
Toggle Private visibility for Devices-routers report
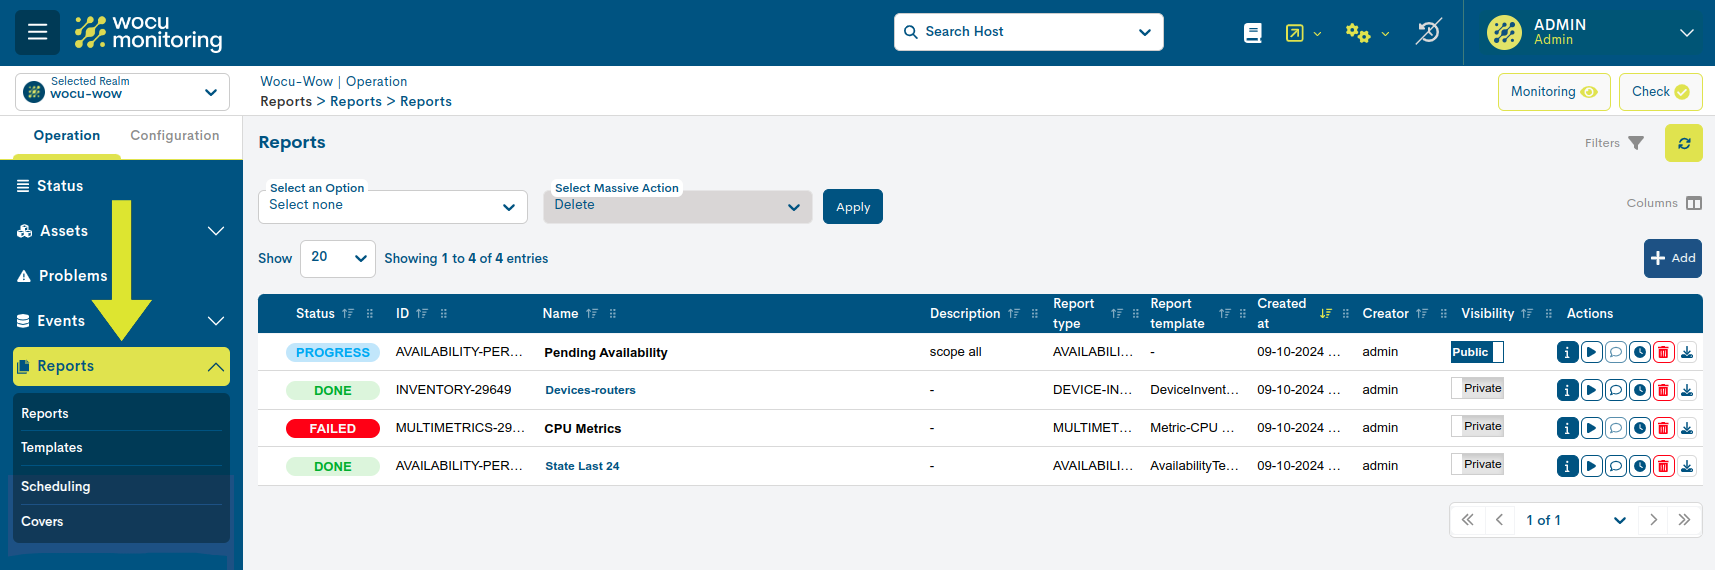tap(1477, 389)
